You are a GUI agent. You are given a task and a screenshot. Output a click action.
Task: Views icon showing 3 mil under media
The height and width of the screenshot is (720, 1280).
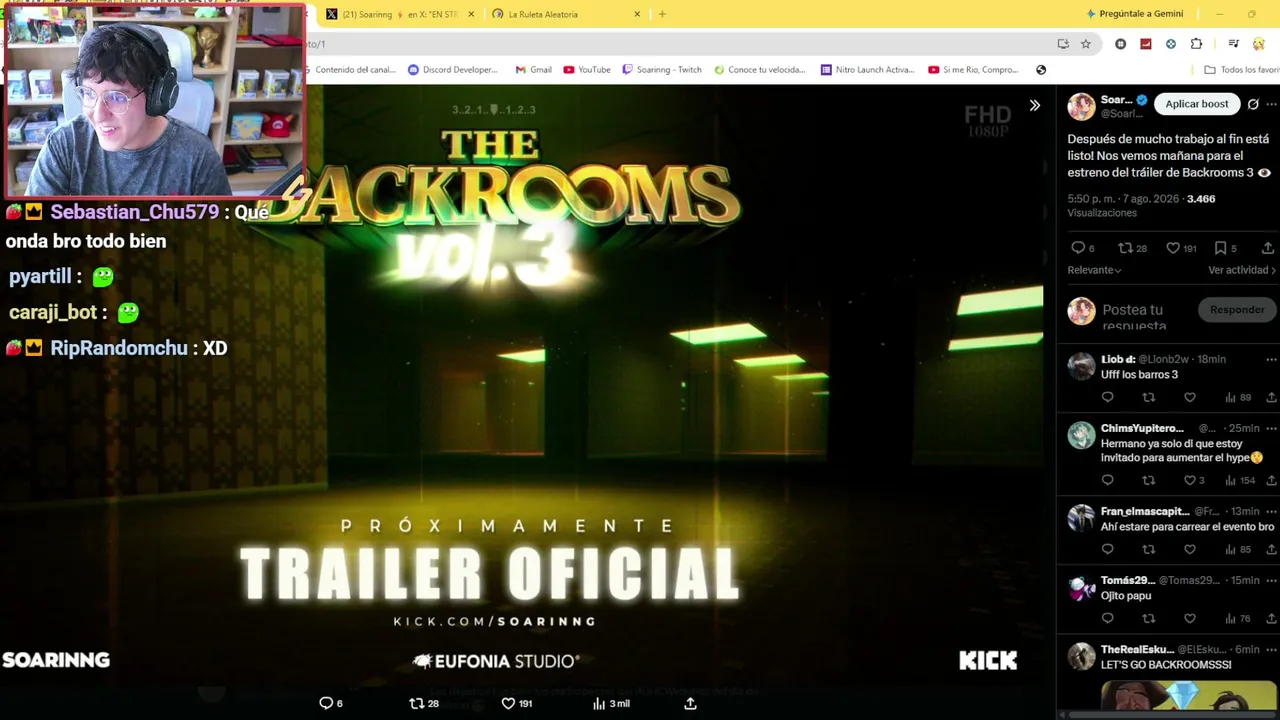pyautogui.click(x=599, y=704)
